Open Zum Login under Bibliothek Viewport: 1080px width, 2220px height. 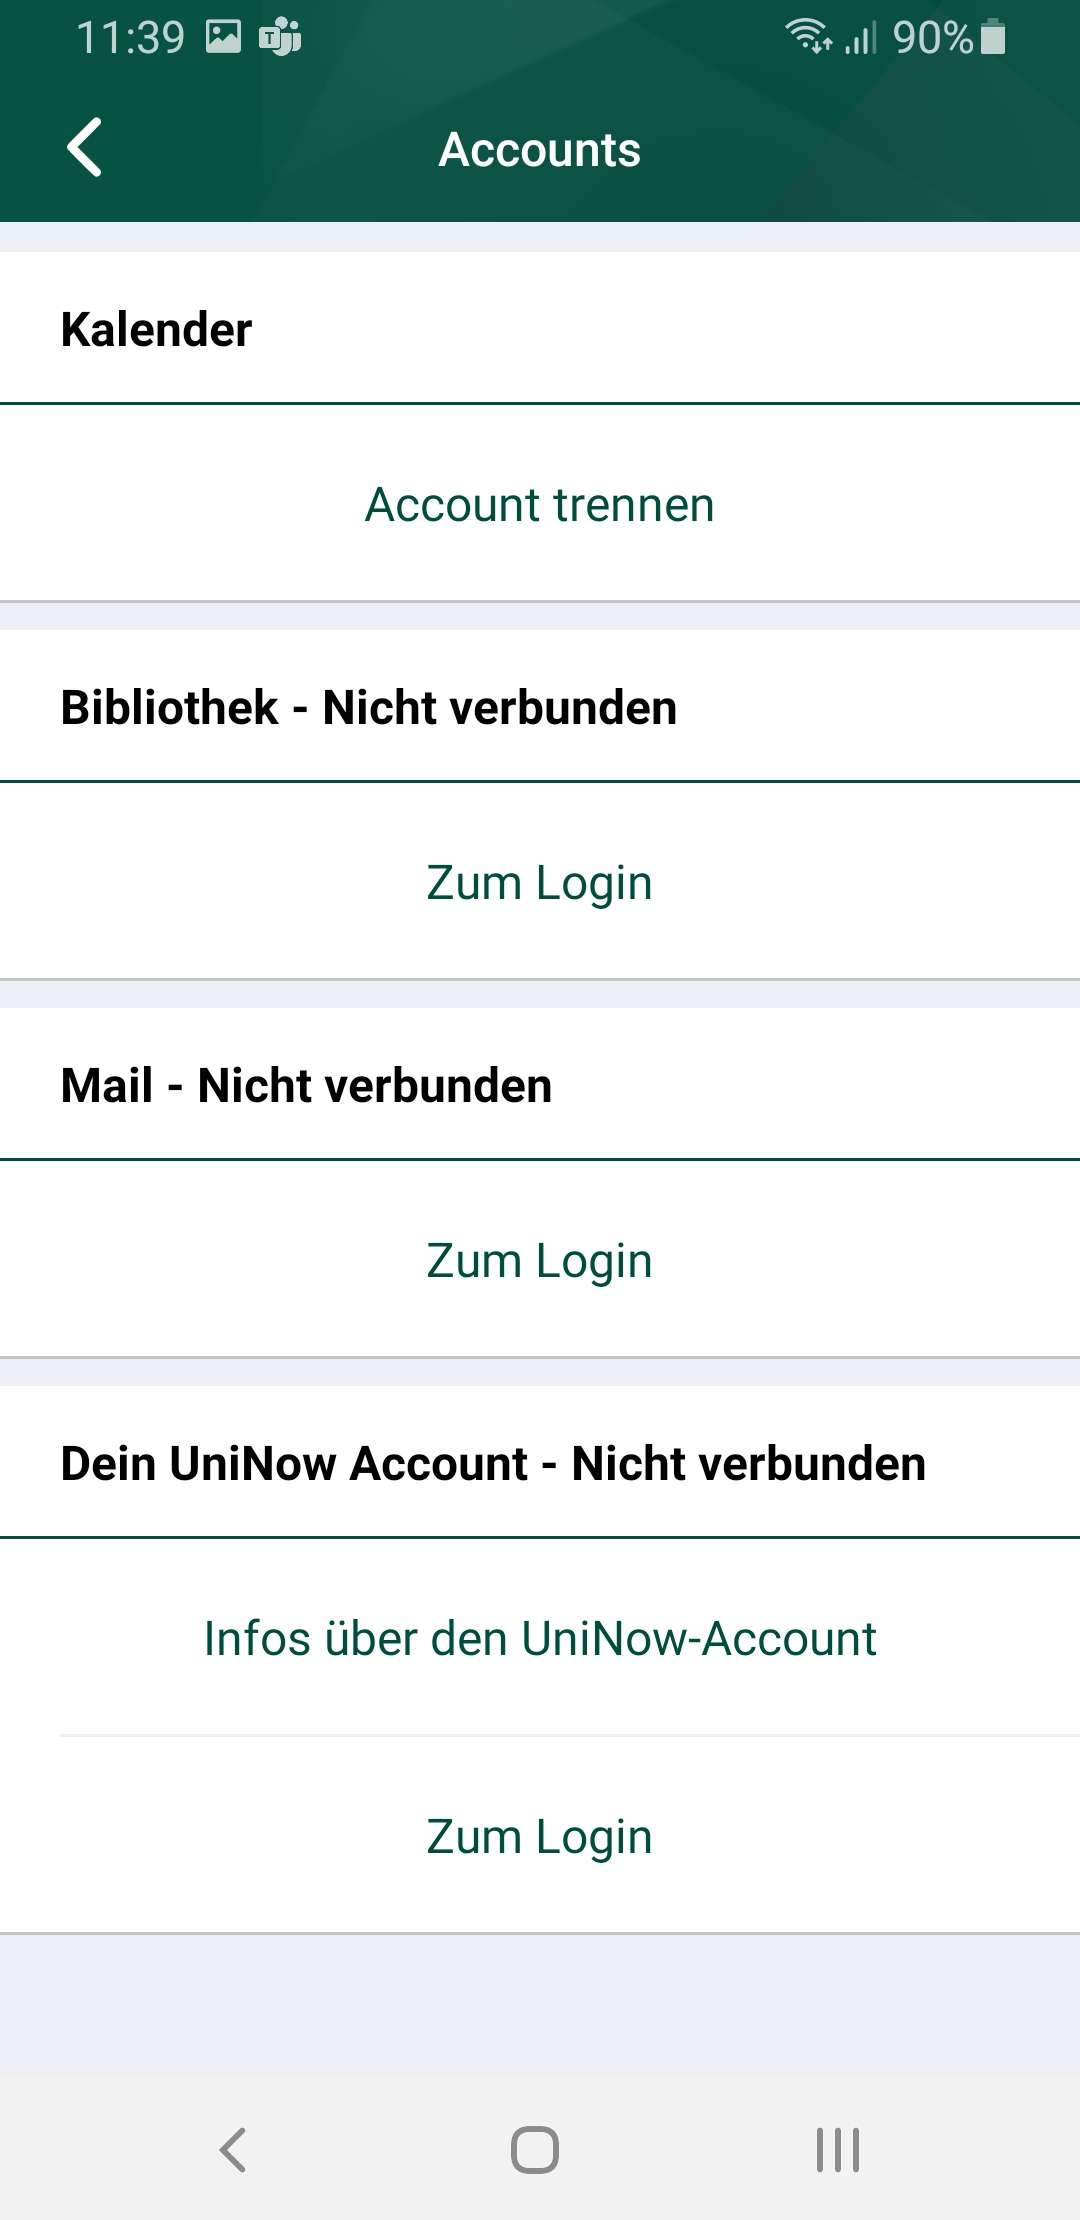(540, 883)
